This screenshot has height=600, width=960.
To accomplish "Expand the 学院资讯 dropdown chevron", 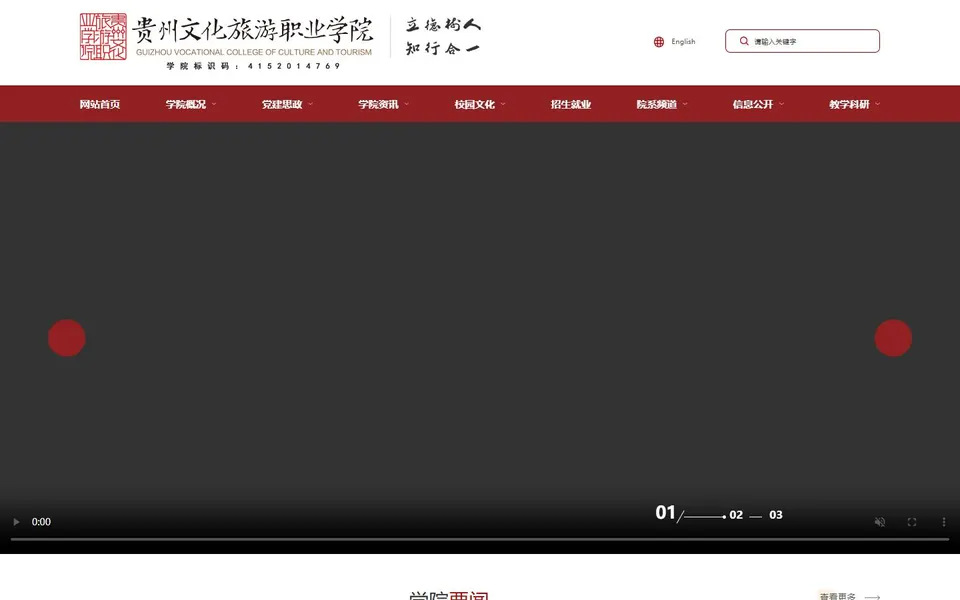I will pos(407,104).
